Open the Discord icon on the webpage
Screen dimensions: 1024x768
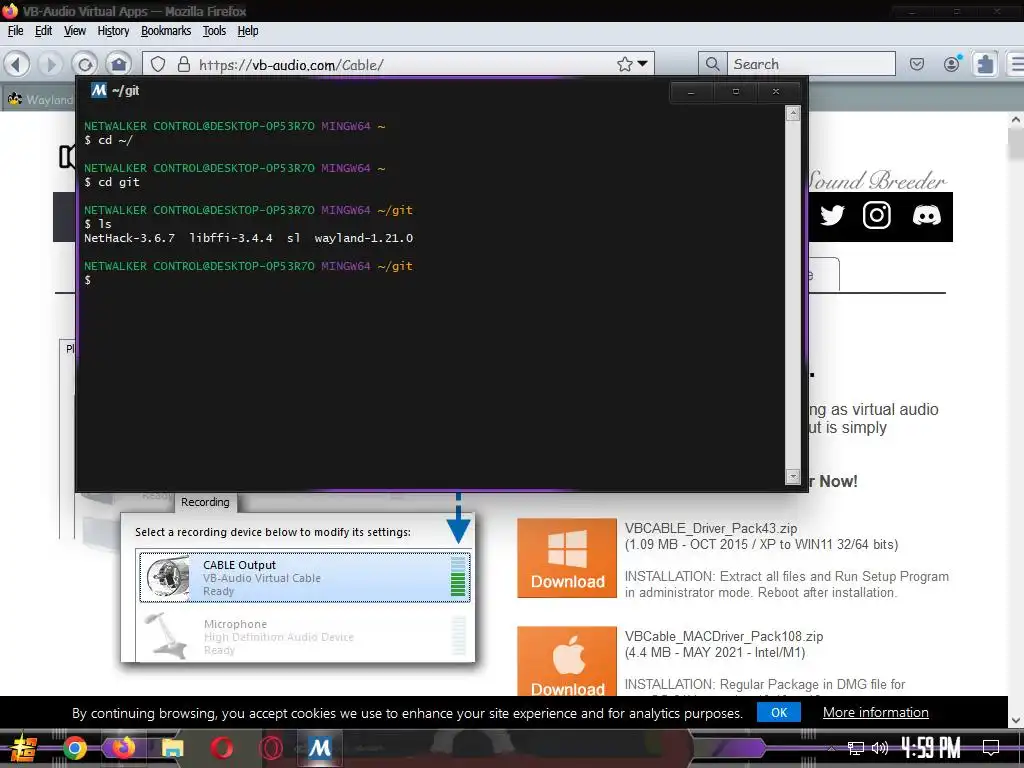pos(926,215)
